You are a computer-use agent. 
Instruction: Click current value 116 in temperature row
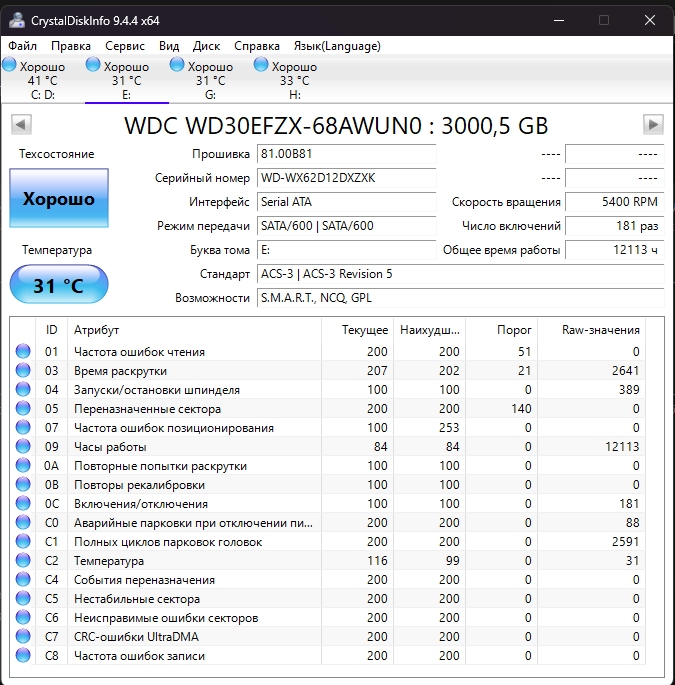[377, 560]
